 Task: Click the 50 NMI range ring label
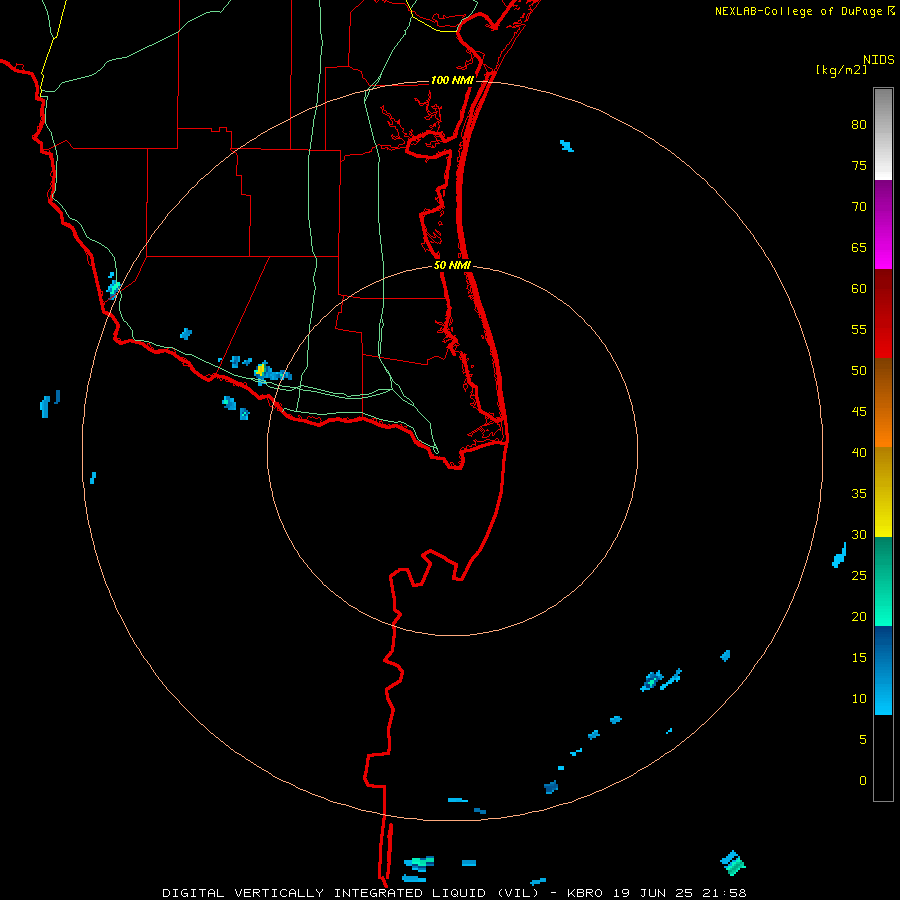[452, 265]
